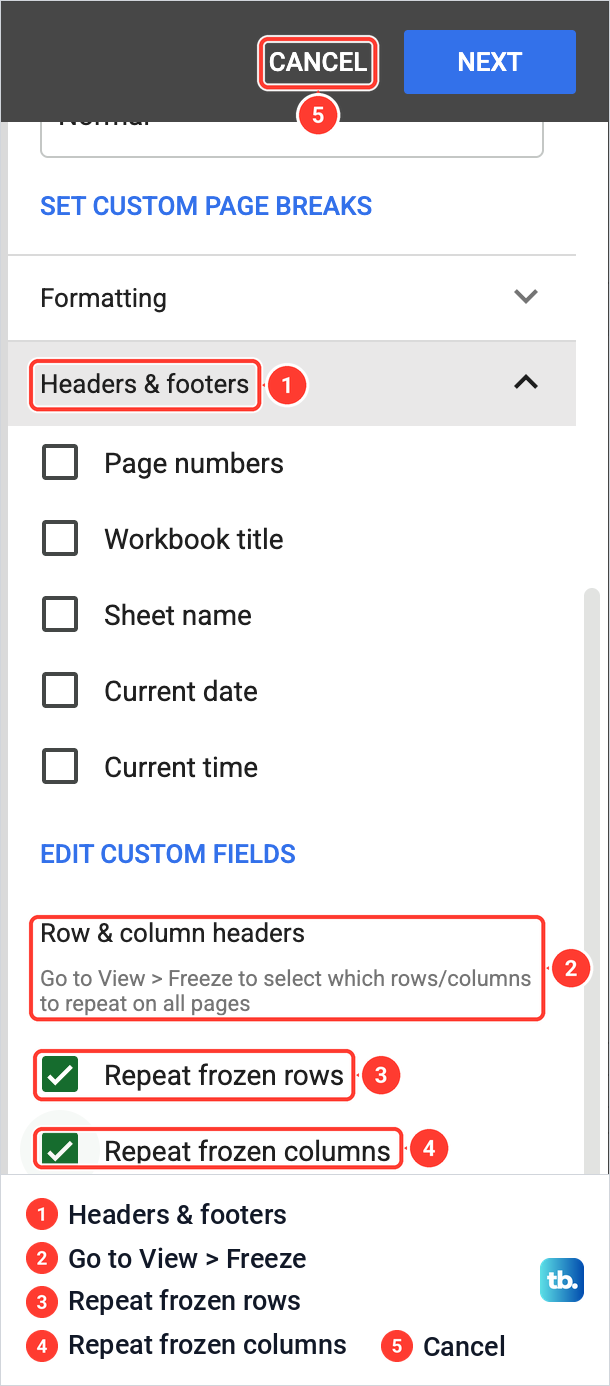Enable the Workbook title checkbox
610x1386 pixels.
point(60,539)
